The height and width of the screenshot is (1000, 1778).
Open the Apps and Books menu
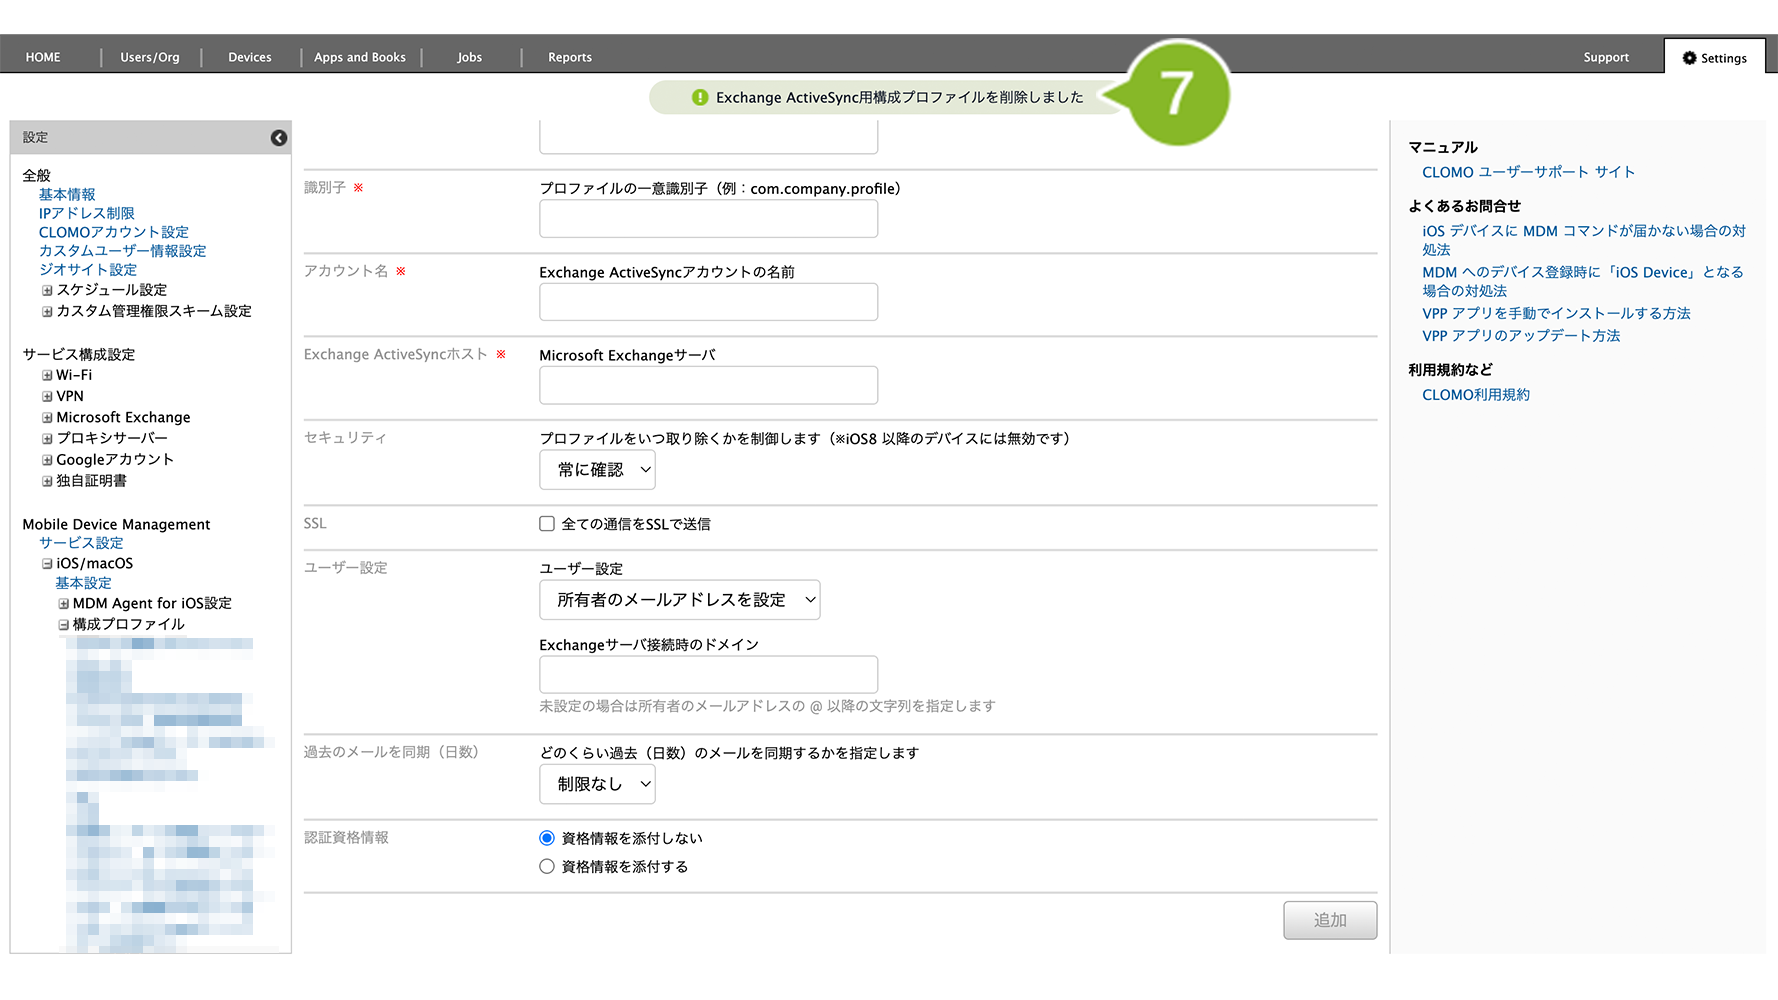[359, 57]
